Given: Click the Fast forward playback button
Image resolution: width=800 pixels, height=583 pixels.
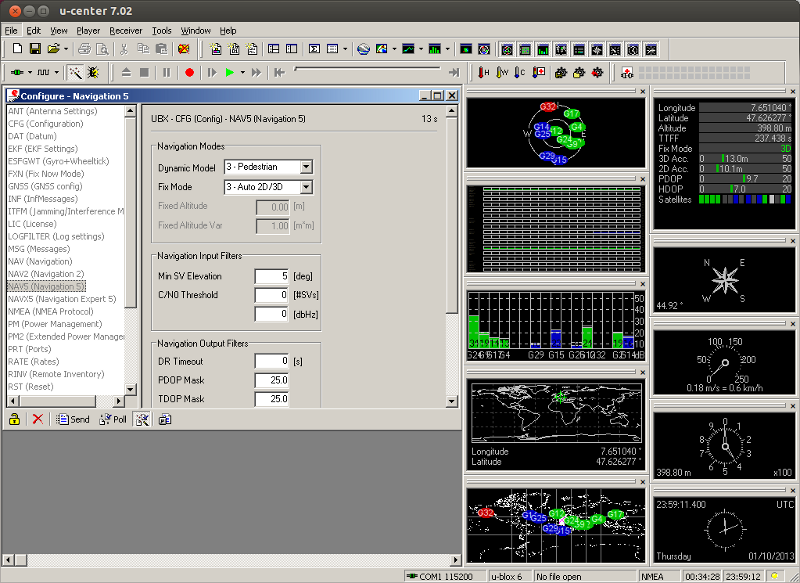Looking at the screenshot, I should (256, 73).
